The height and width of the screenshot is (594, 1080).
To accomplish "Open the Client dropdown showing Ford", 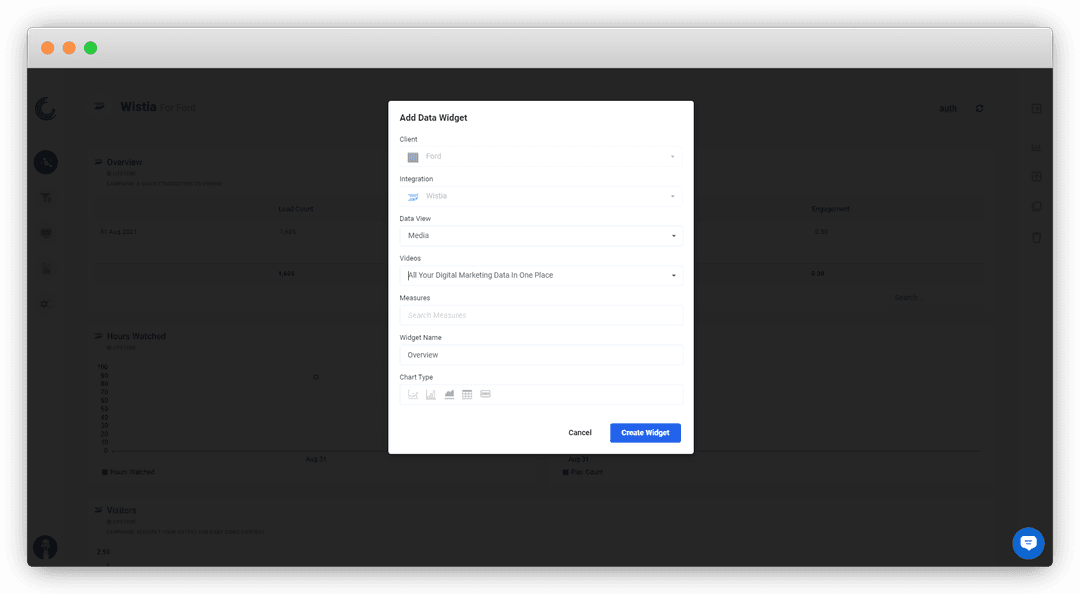I will point(541,156).
